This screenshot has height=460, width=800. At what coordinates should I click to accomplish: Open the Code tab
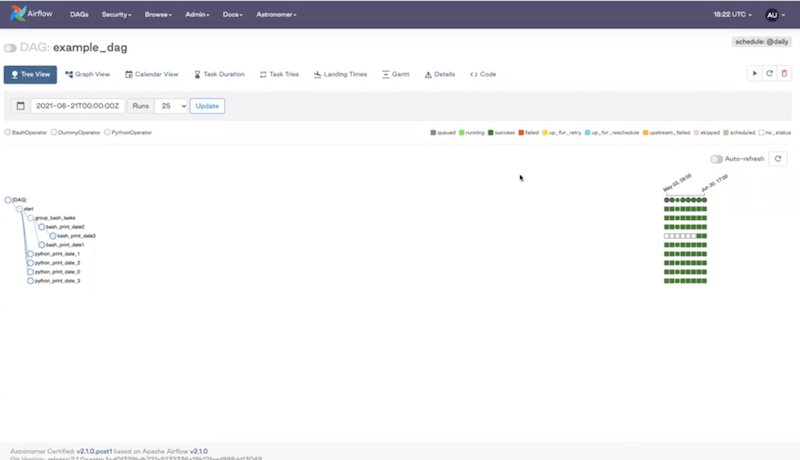(x=483, y=74)
